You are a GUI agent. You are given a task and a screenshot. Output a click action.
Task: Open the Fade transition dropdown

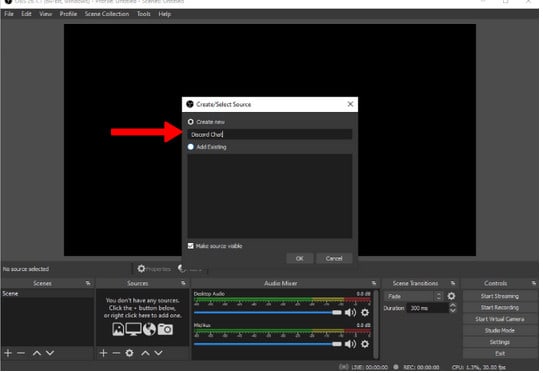(413, 297)
